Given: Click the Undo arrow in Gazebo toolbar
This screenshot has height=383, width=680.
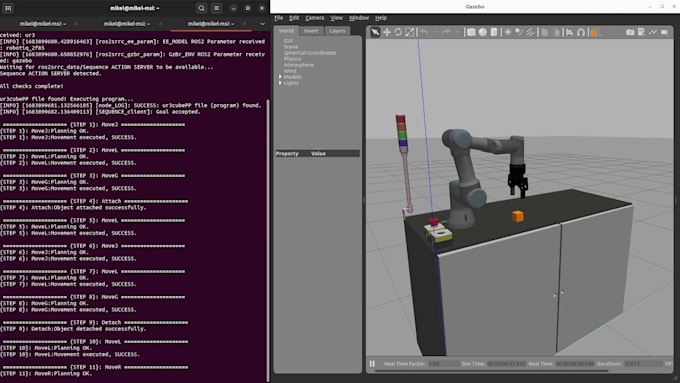Looking at the screenshot, I should click(424, 32).
